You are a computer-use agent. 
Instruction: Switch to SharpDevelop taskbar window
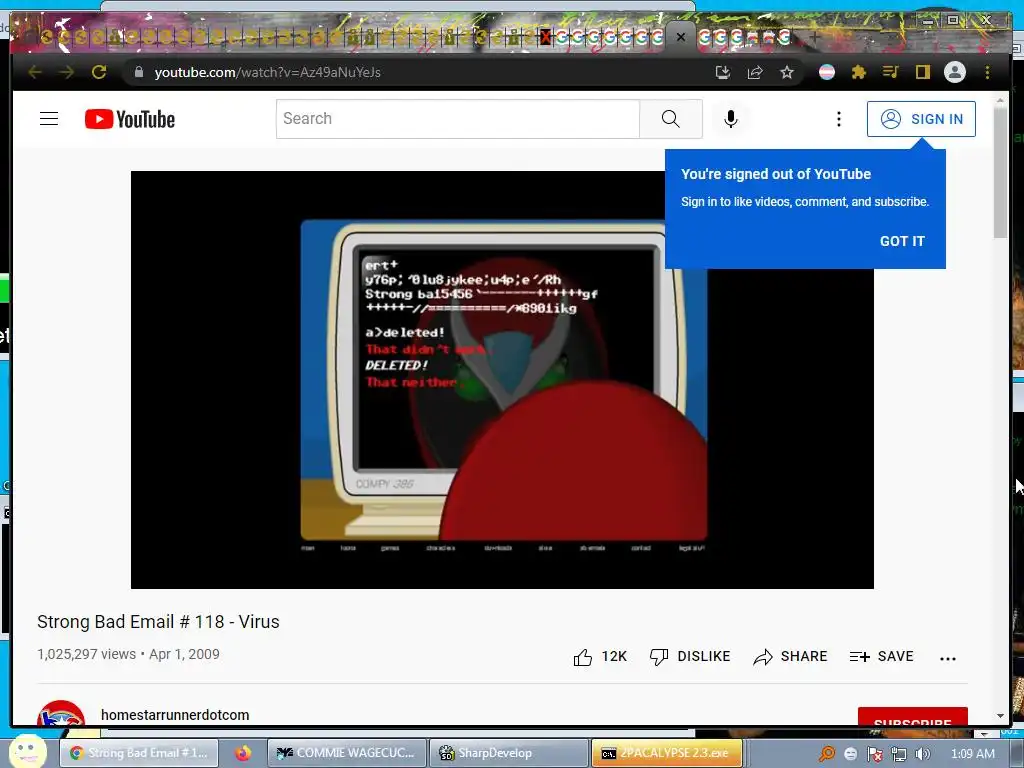(509, 753)
